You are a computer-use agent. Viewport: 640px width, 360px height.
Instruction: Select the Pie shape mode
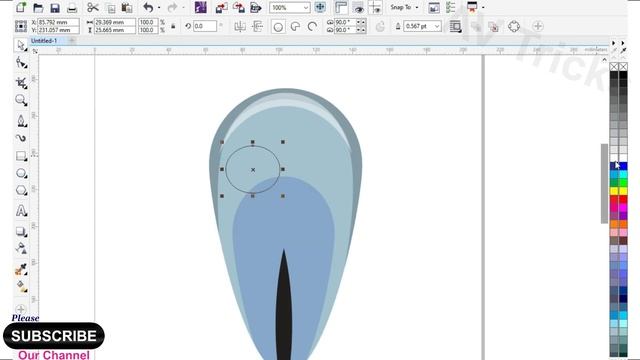(295, 27)
